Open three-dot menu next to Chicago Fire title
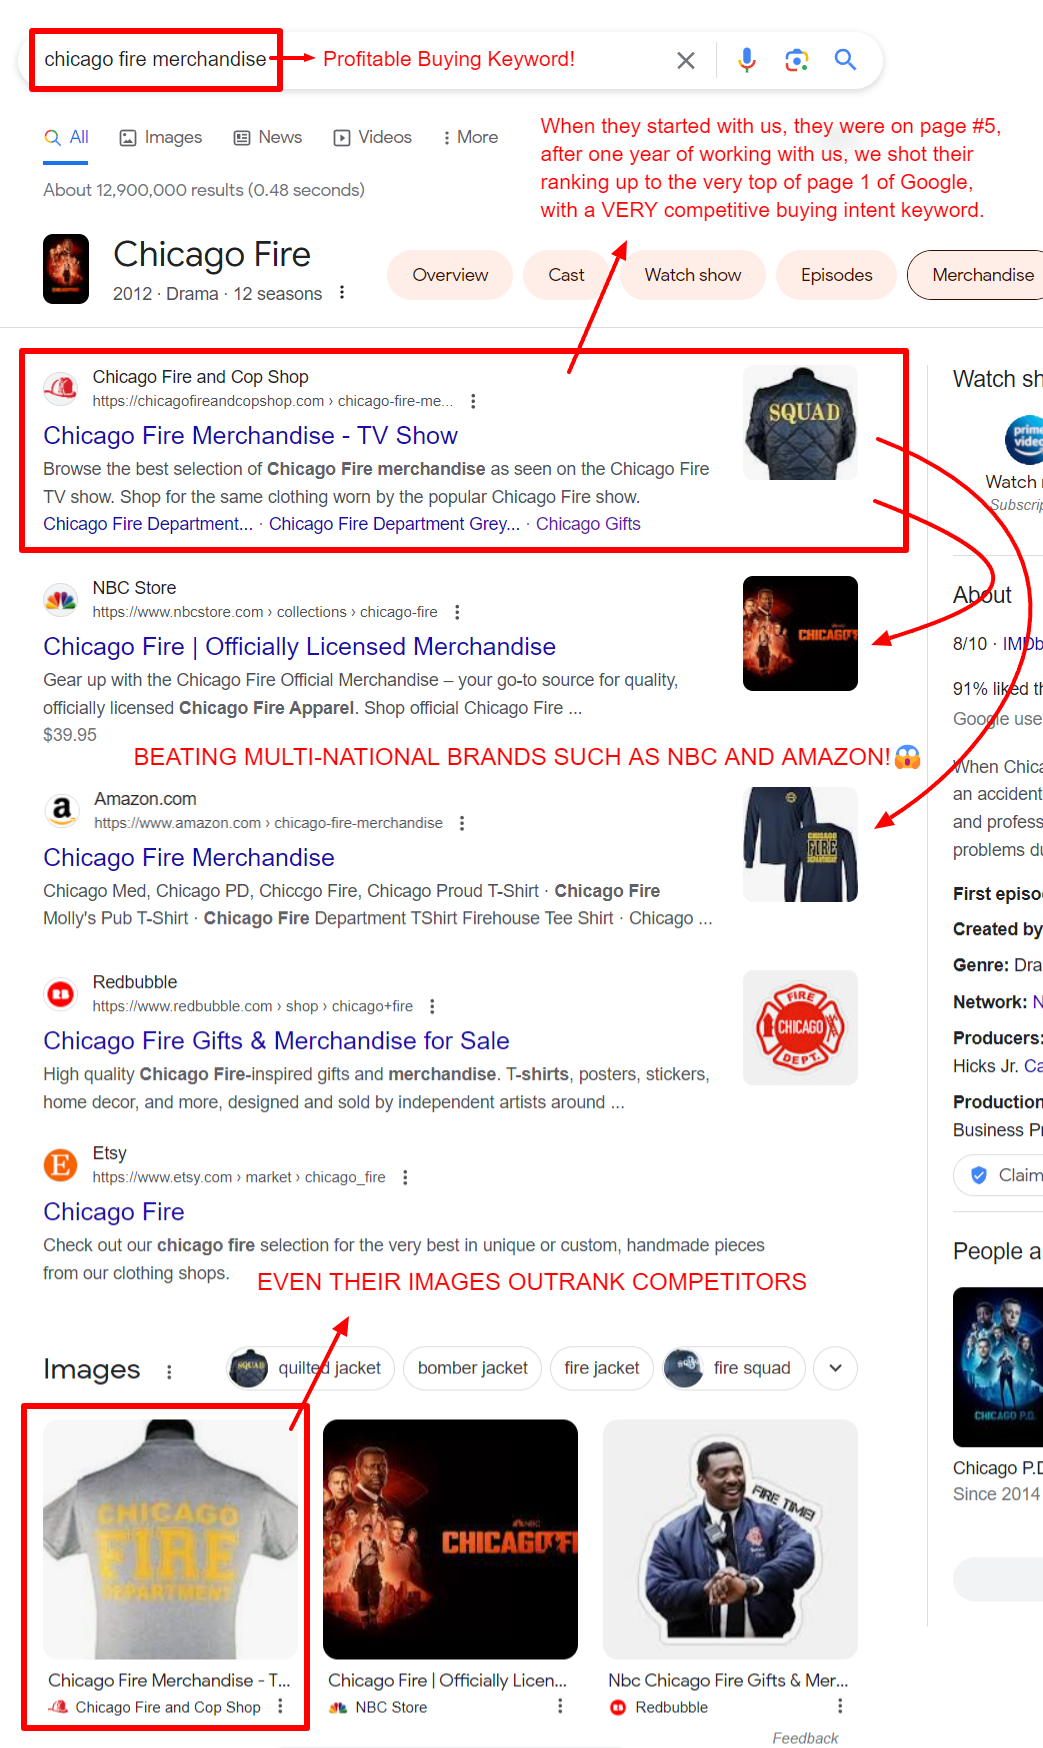1043x1748 pixels. (342, 292)
